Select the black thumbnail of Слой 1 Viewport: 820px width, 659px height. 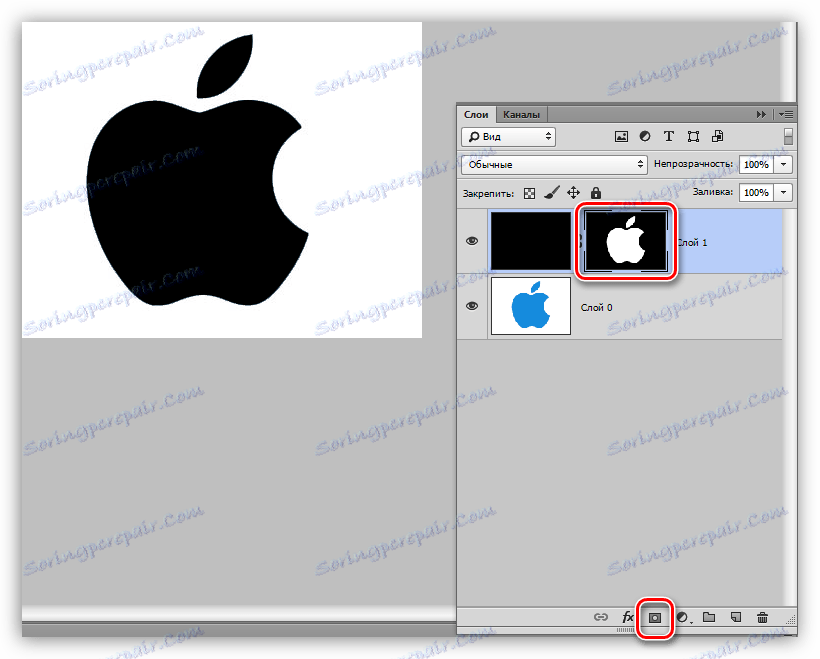[x=531, y=241]
